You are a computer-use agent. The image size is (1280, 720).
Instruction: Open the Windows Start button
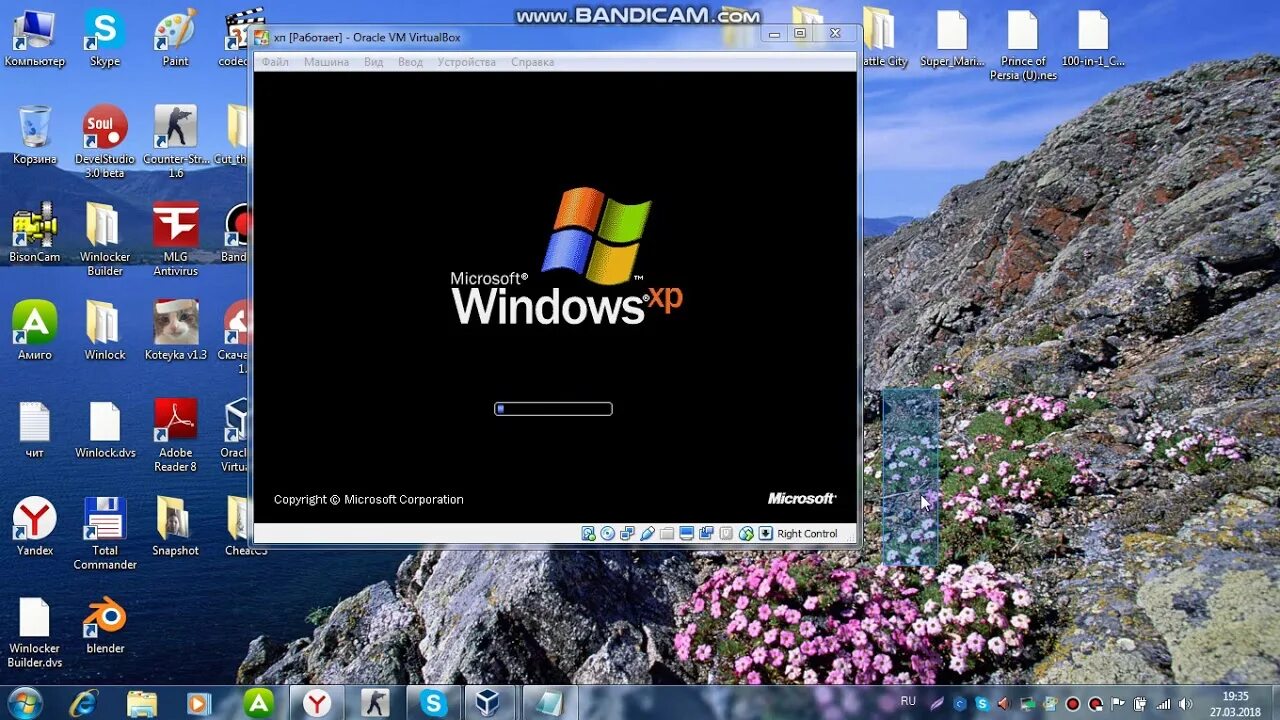[25, 703]
